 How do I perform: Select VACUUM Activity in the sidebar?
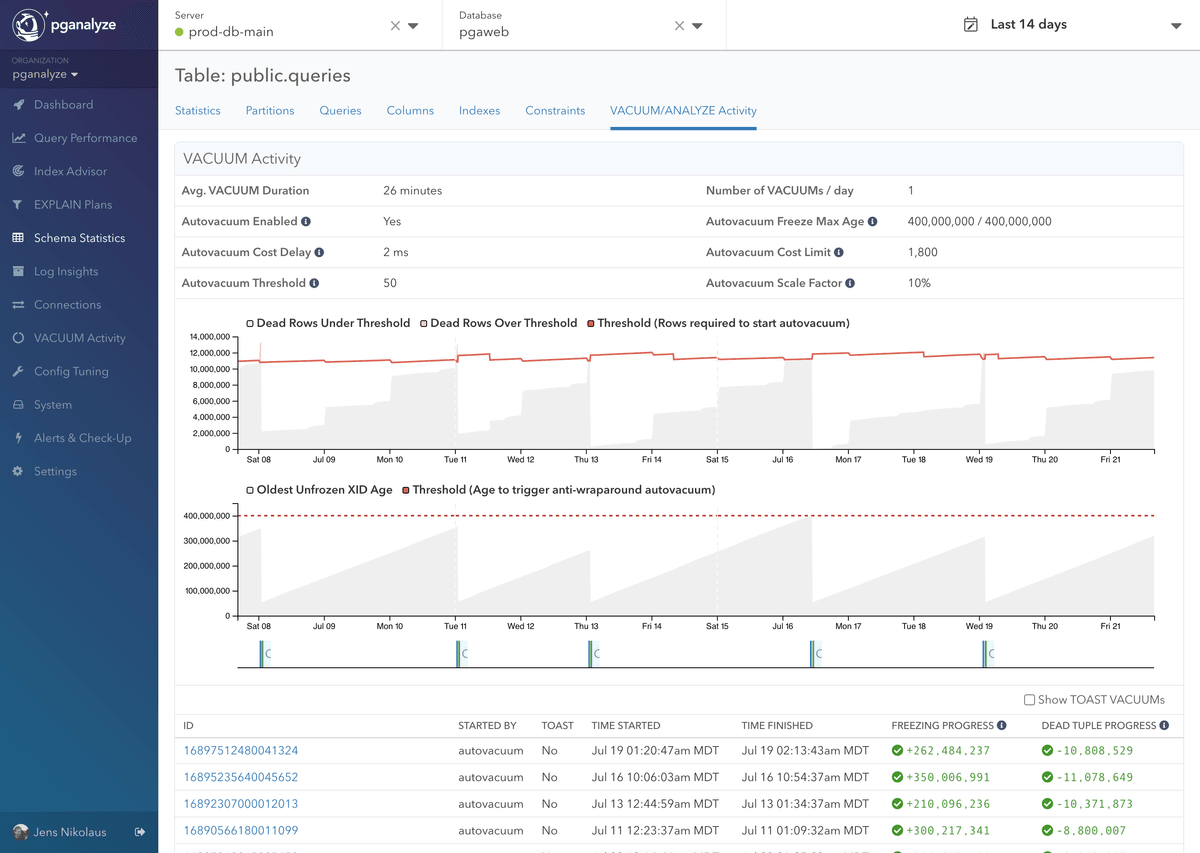point(78,337)
